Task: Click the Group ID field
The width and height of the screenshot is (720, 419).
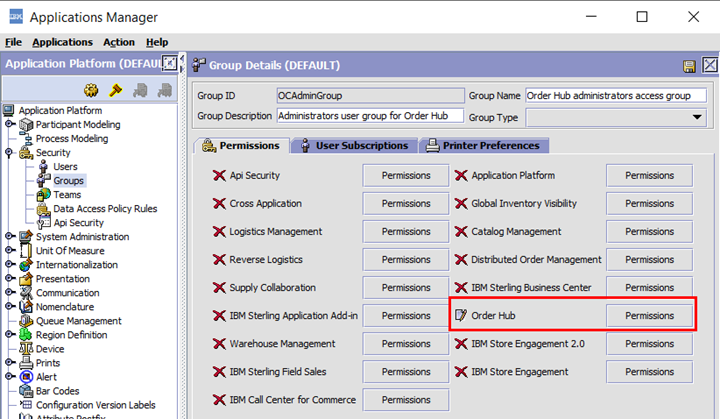Action: pyautogui.click(x=370, y=96)
